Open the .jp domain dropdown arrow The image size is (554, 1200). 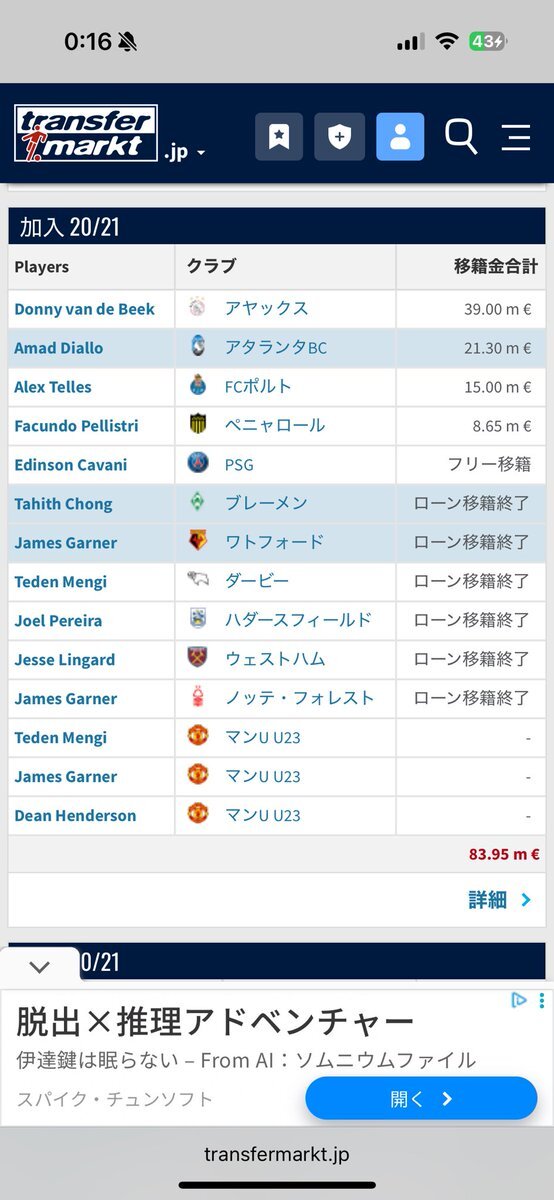[201, 154]
